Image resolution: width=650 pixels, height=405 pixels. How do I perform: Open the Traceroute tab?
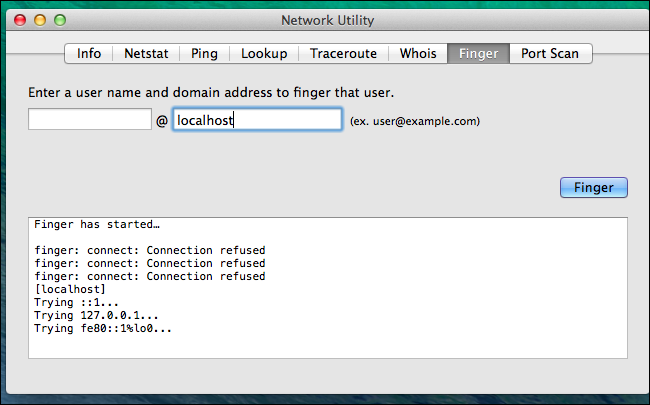(x=344, y=54)
